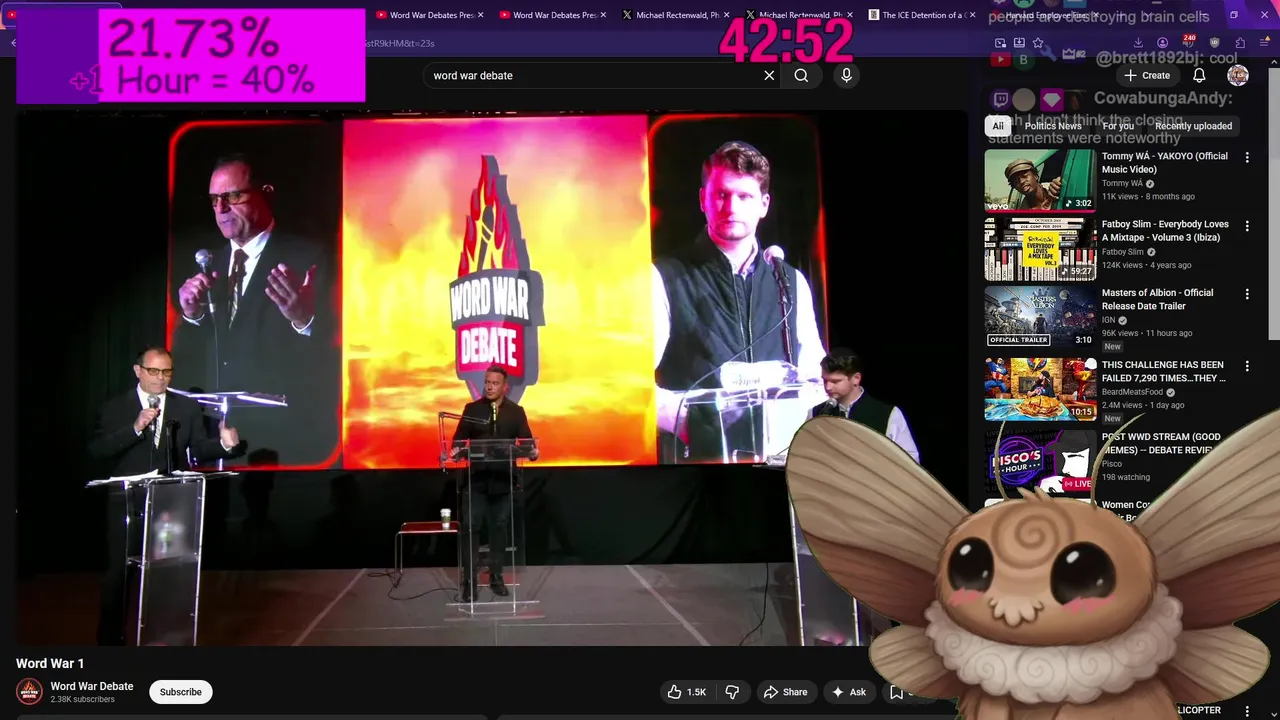Bookmark page with the star icon
Viewport: 1280px width, 720px height.
coord(1038,43)
